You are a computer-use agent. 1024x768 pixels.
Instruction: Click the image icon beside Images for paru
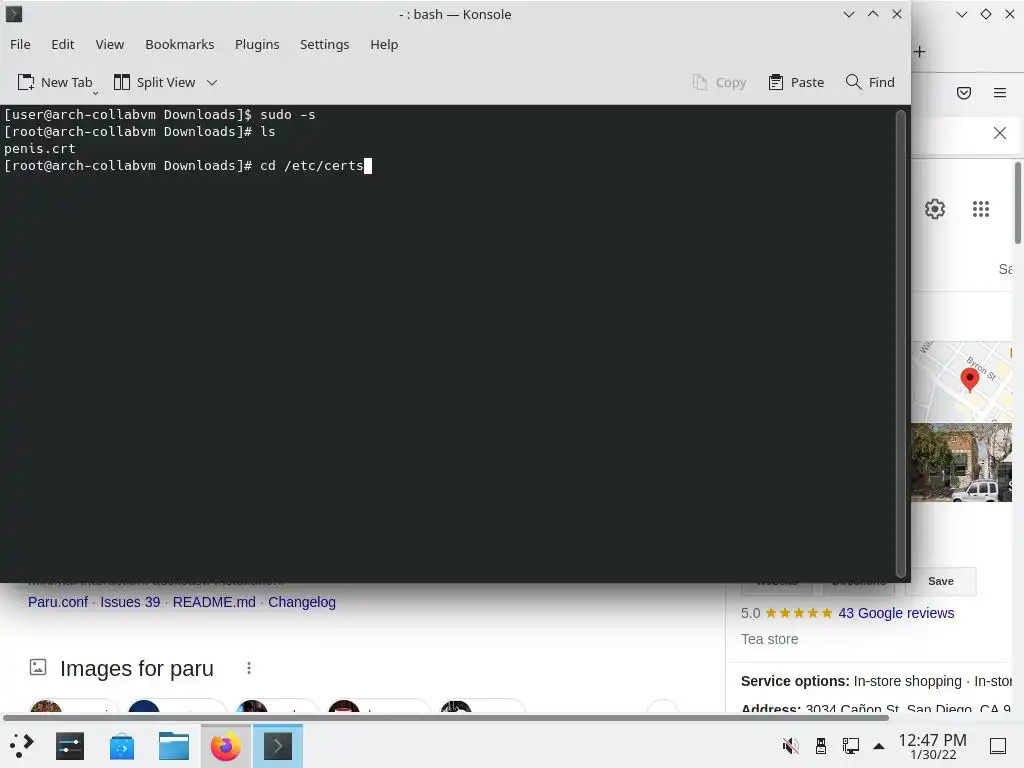click(x=38, y=667)
